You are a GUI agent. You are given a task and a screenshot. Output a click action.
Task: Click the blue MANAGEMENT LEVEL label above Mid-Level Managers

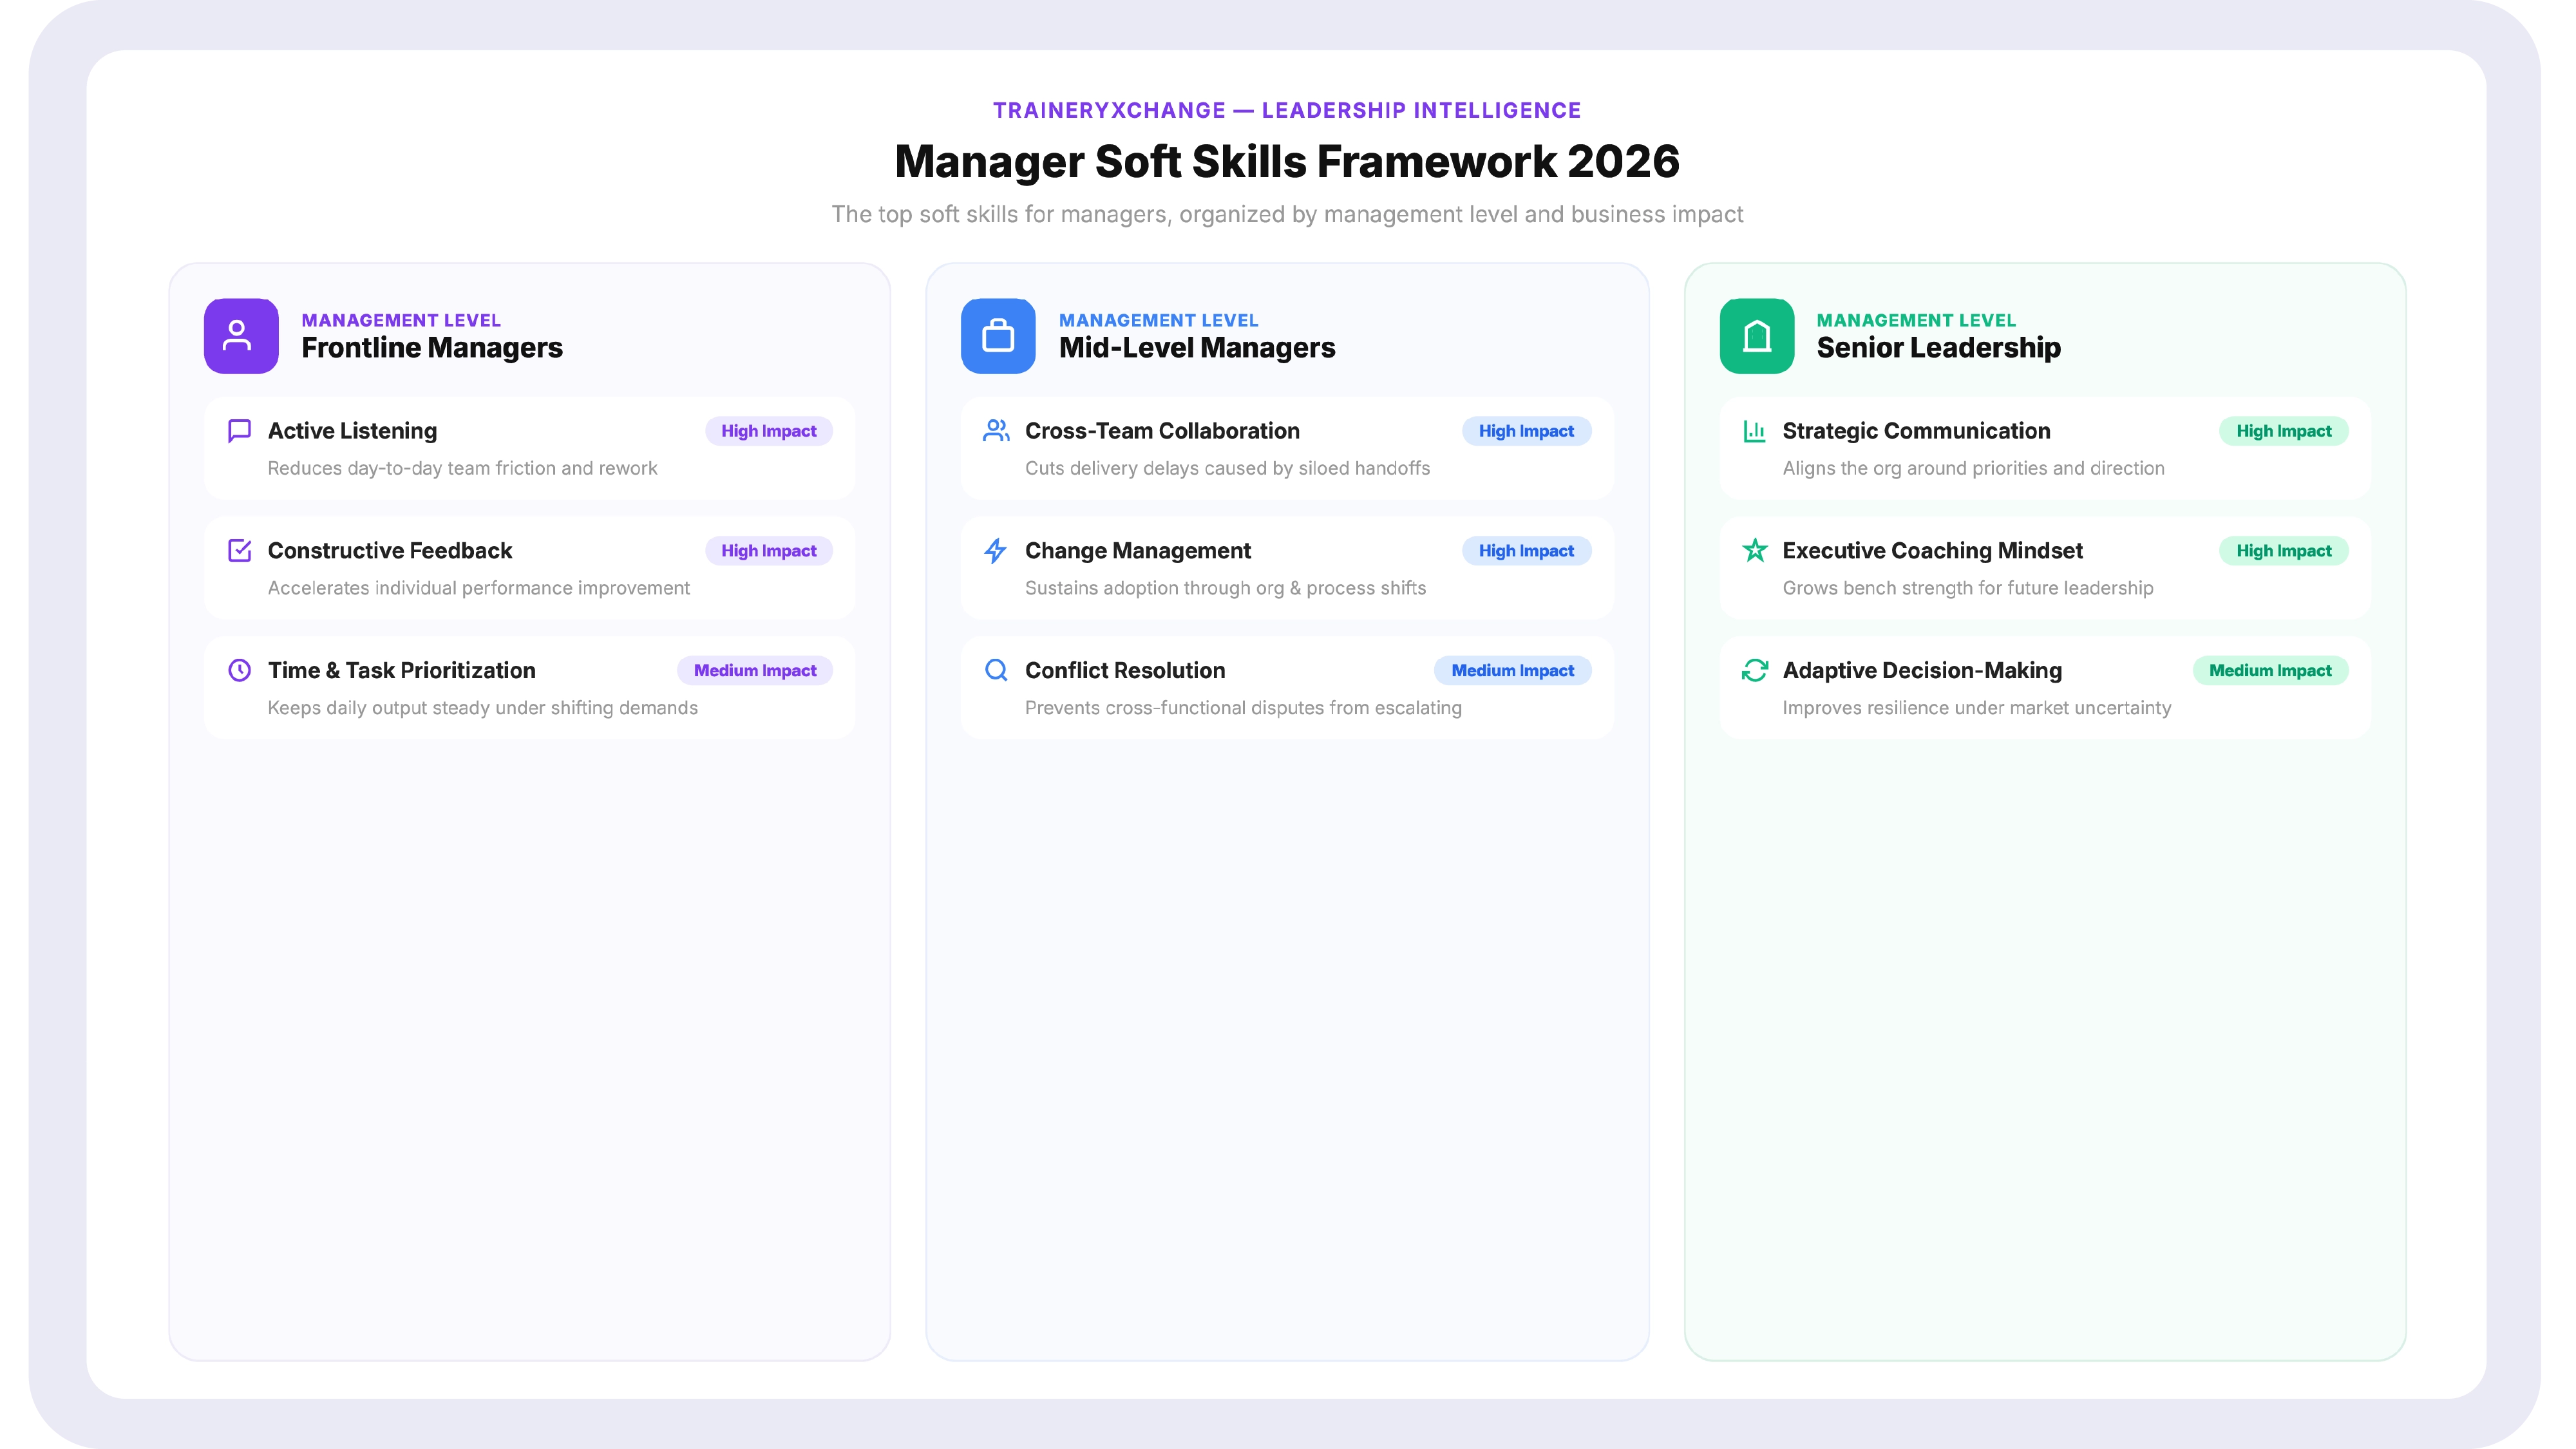1158,320
